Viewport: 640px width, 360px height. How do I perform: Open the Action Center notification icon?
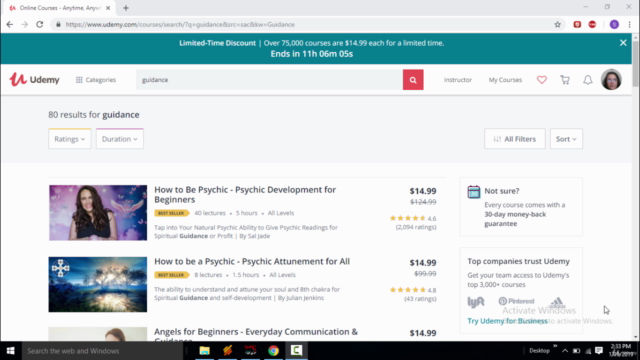[599, 351]
